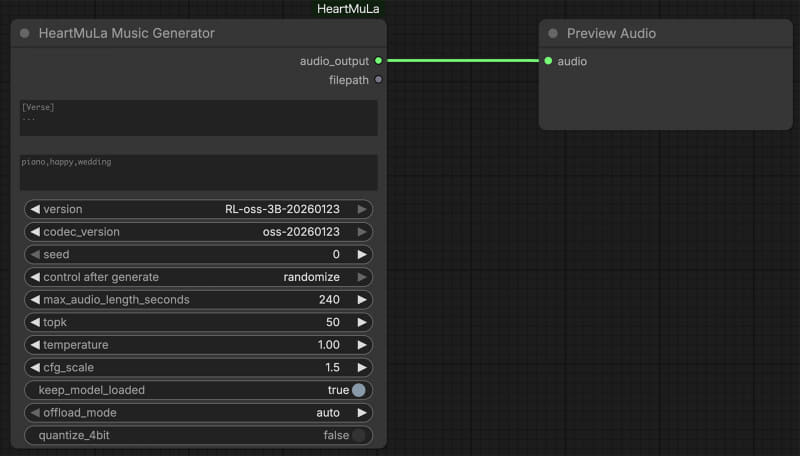Increase max_audio_length_seconds with right arrow
The height and width of the screenshot is (456, 800).
[x=362, y=299]
